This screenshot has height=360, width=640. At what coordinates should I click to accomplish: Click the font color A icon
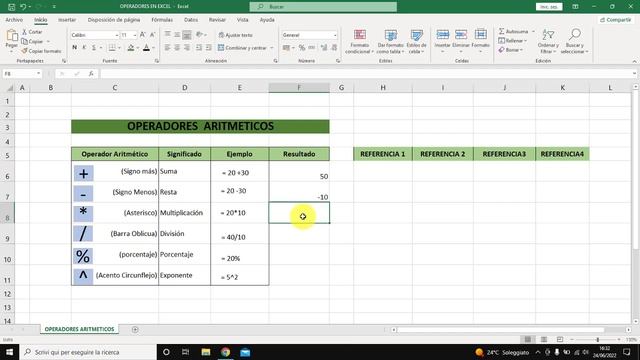click(x=147, y=48)
